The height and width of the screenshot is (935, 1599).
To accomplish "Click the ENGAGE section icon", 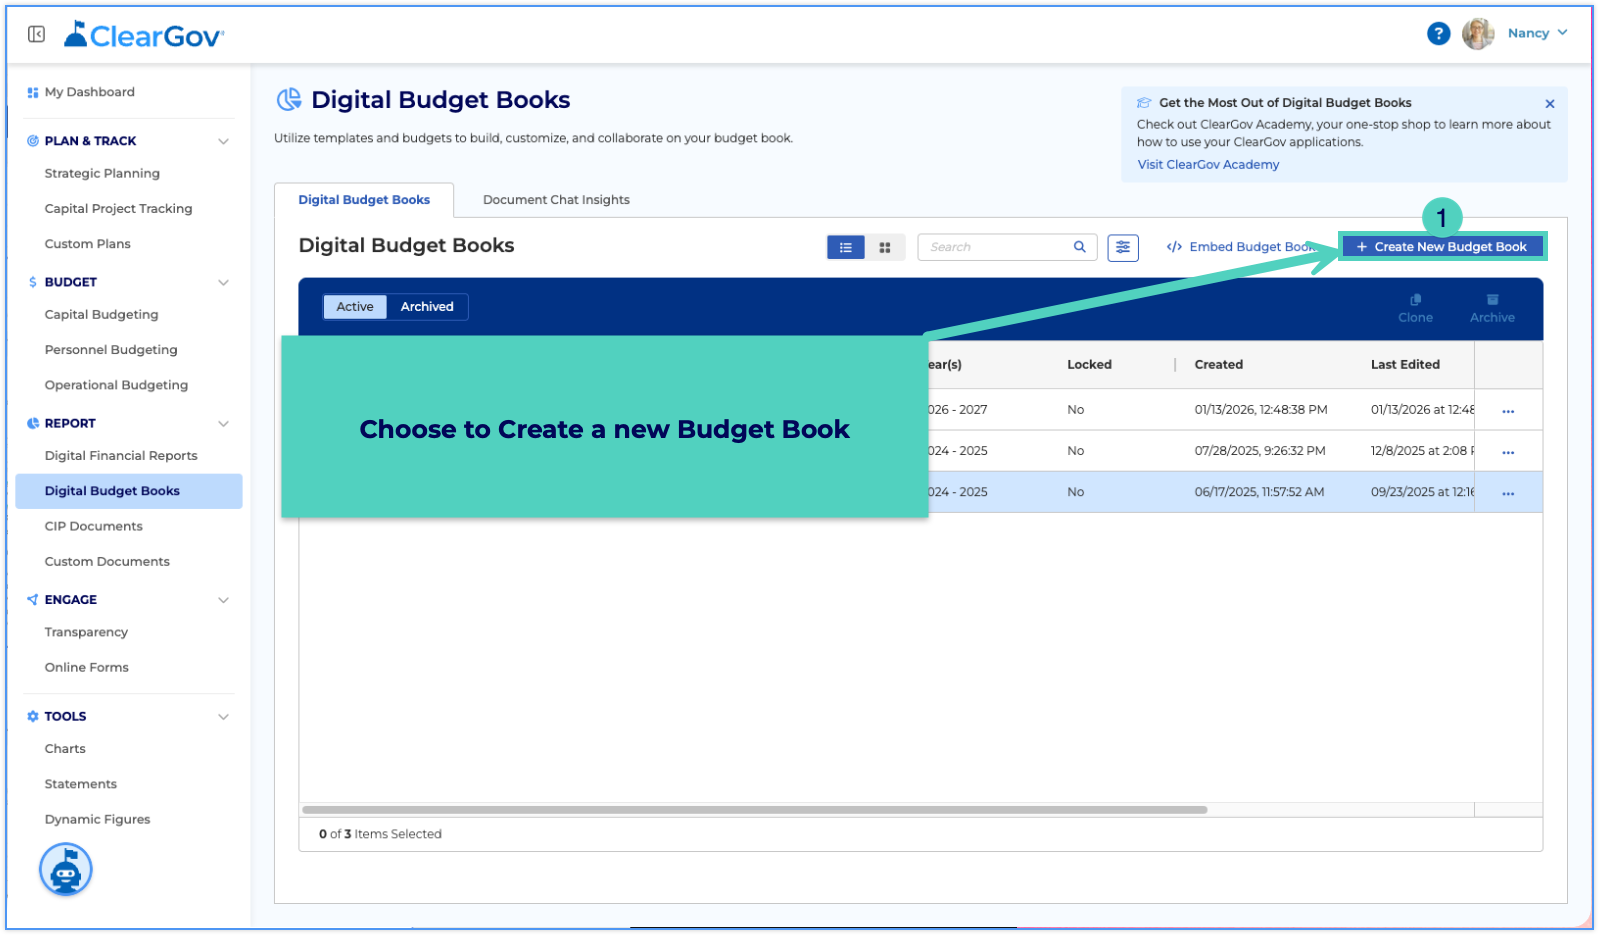I will (33, 600).
